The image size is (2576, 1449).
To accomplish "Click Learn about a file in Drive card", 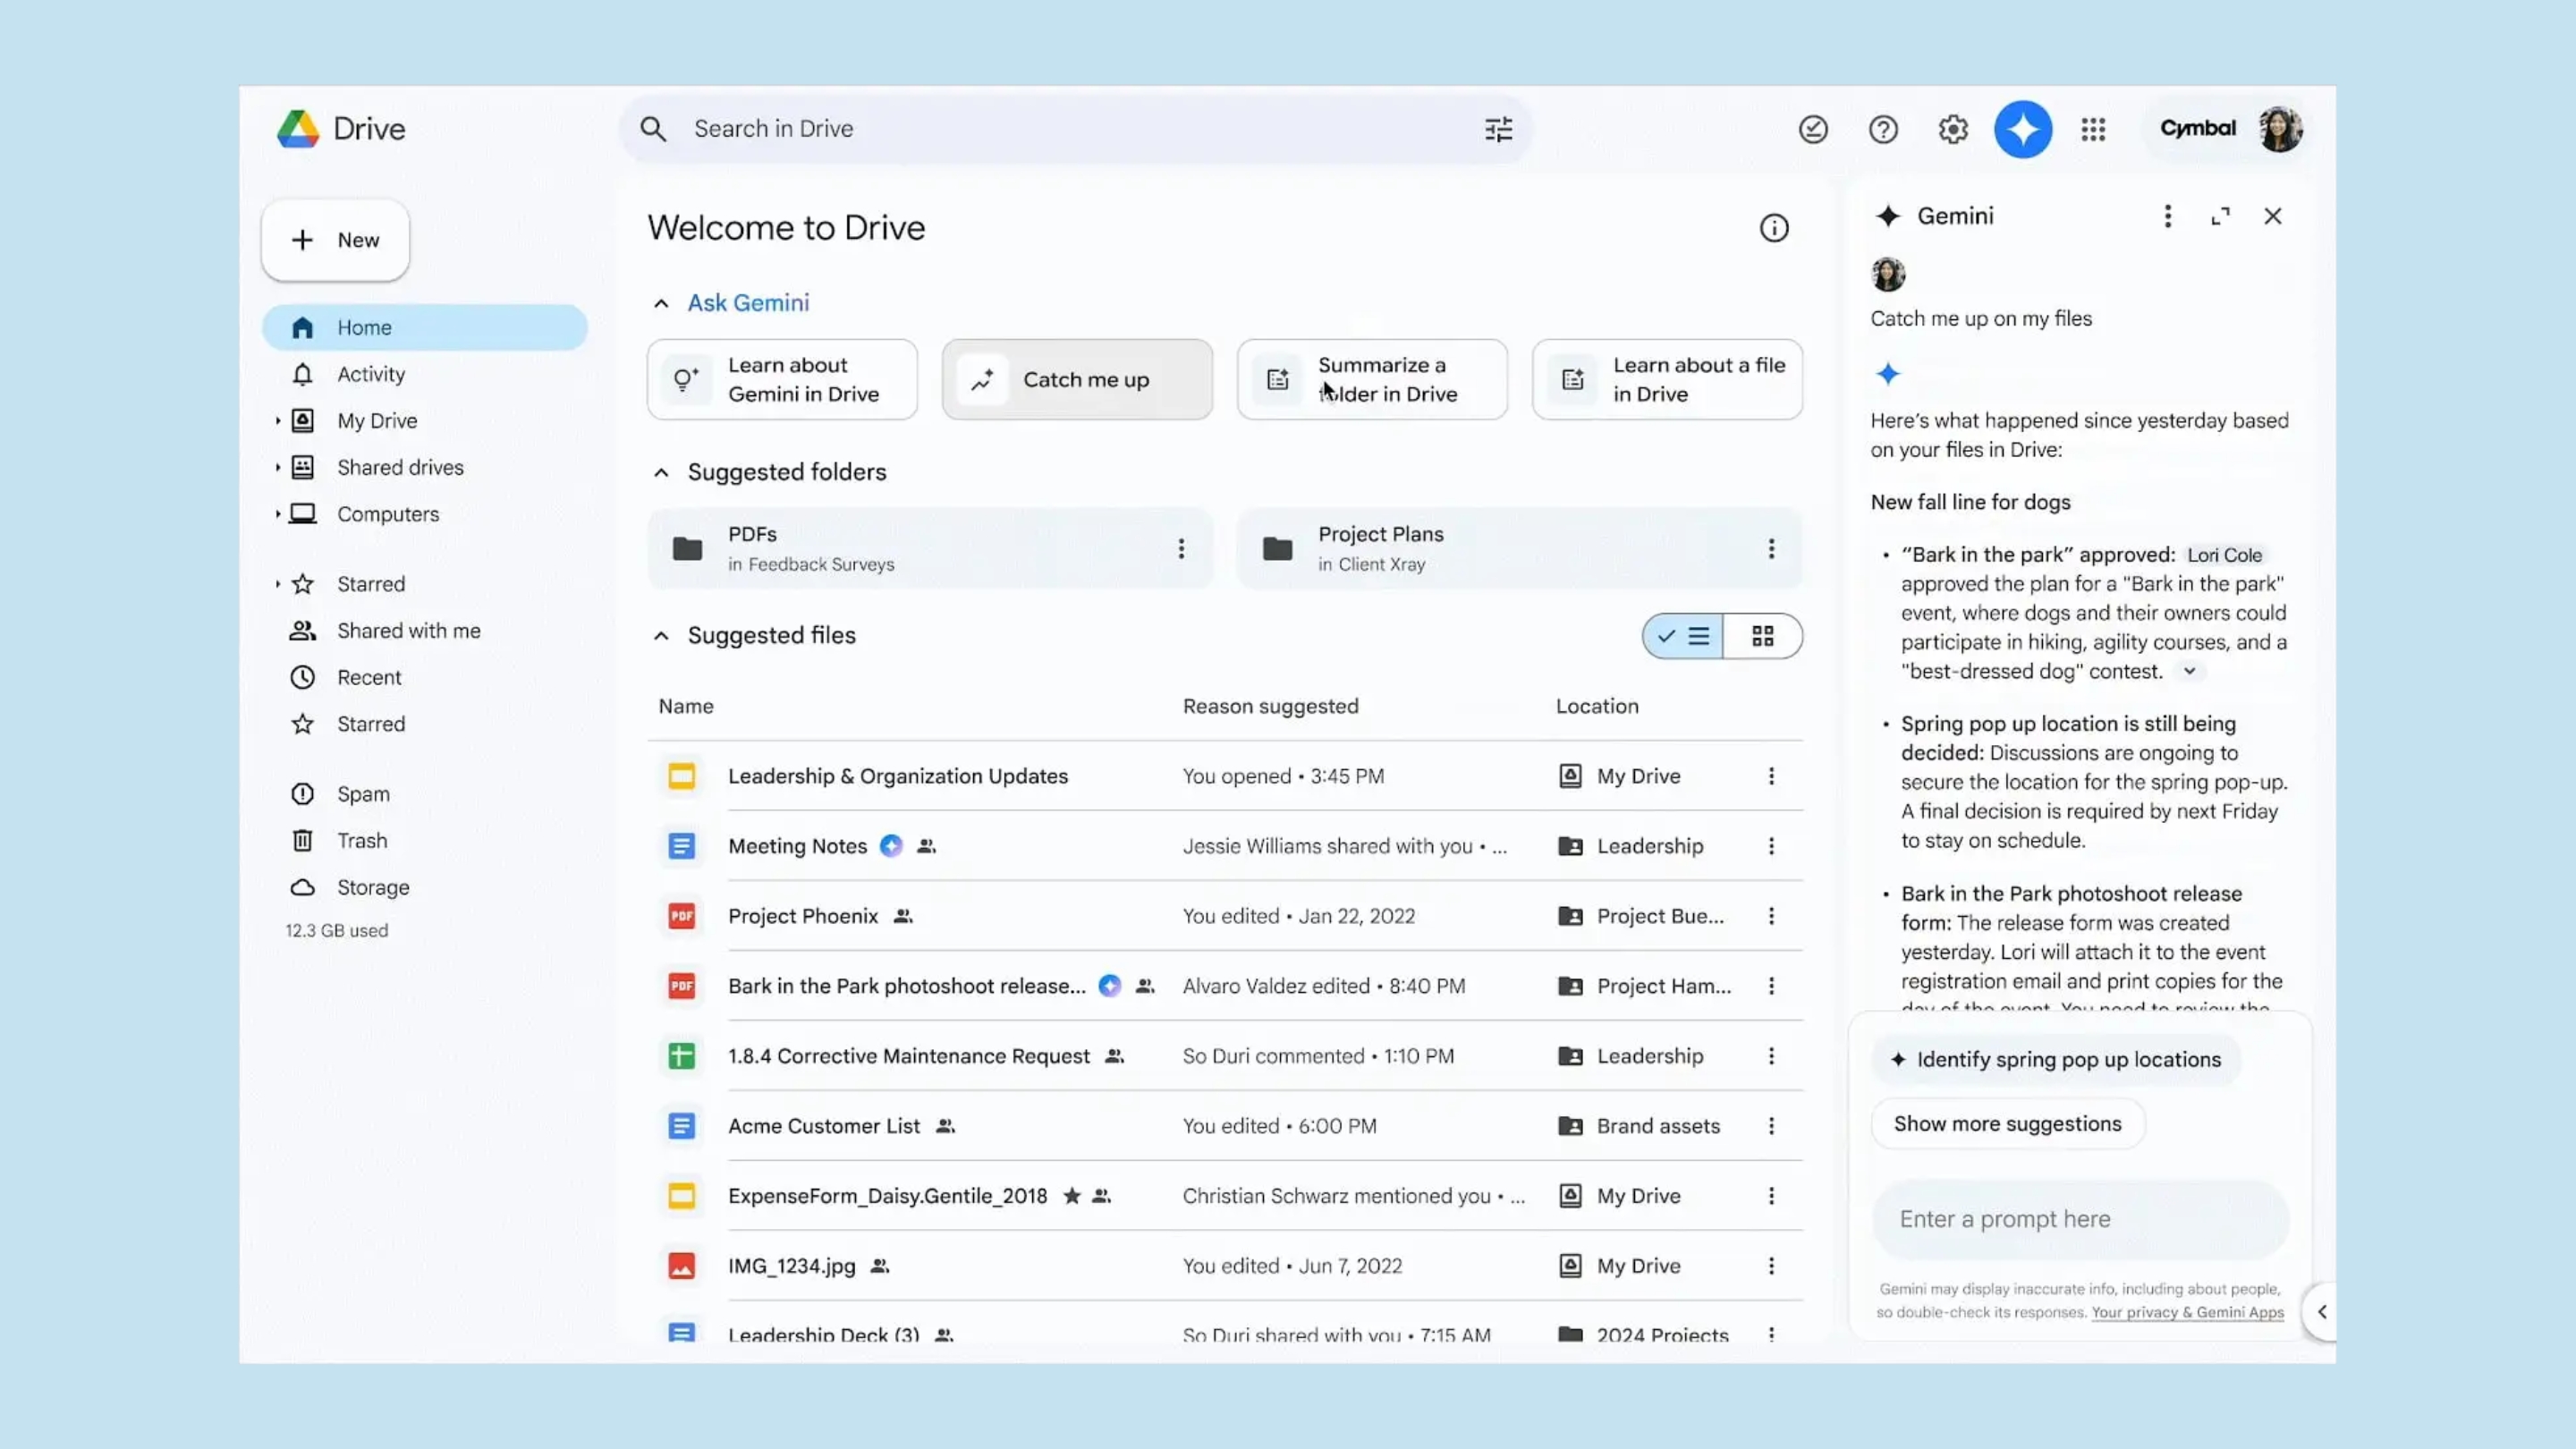I will [1667, 379].
